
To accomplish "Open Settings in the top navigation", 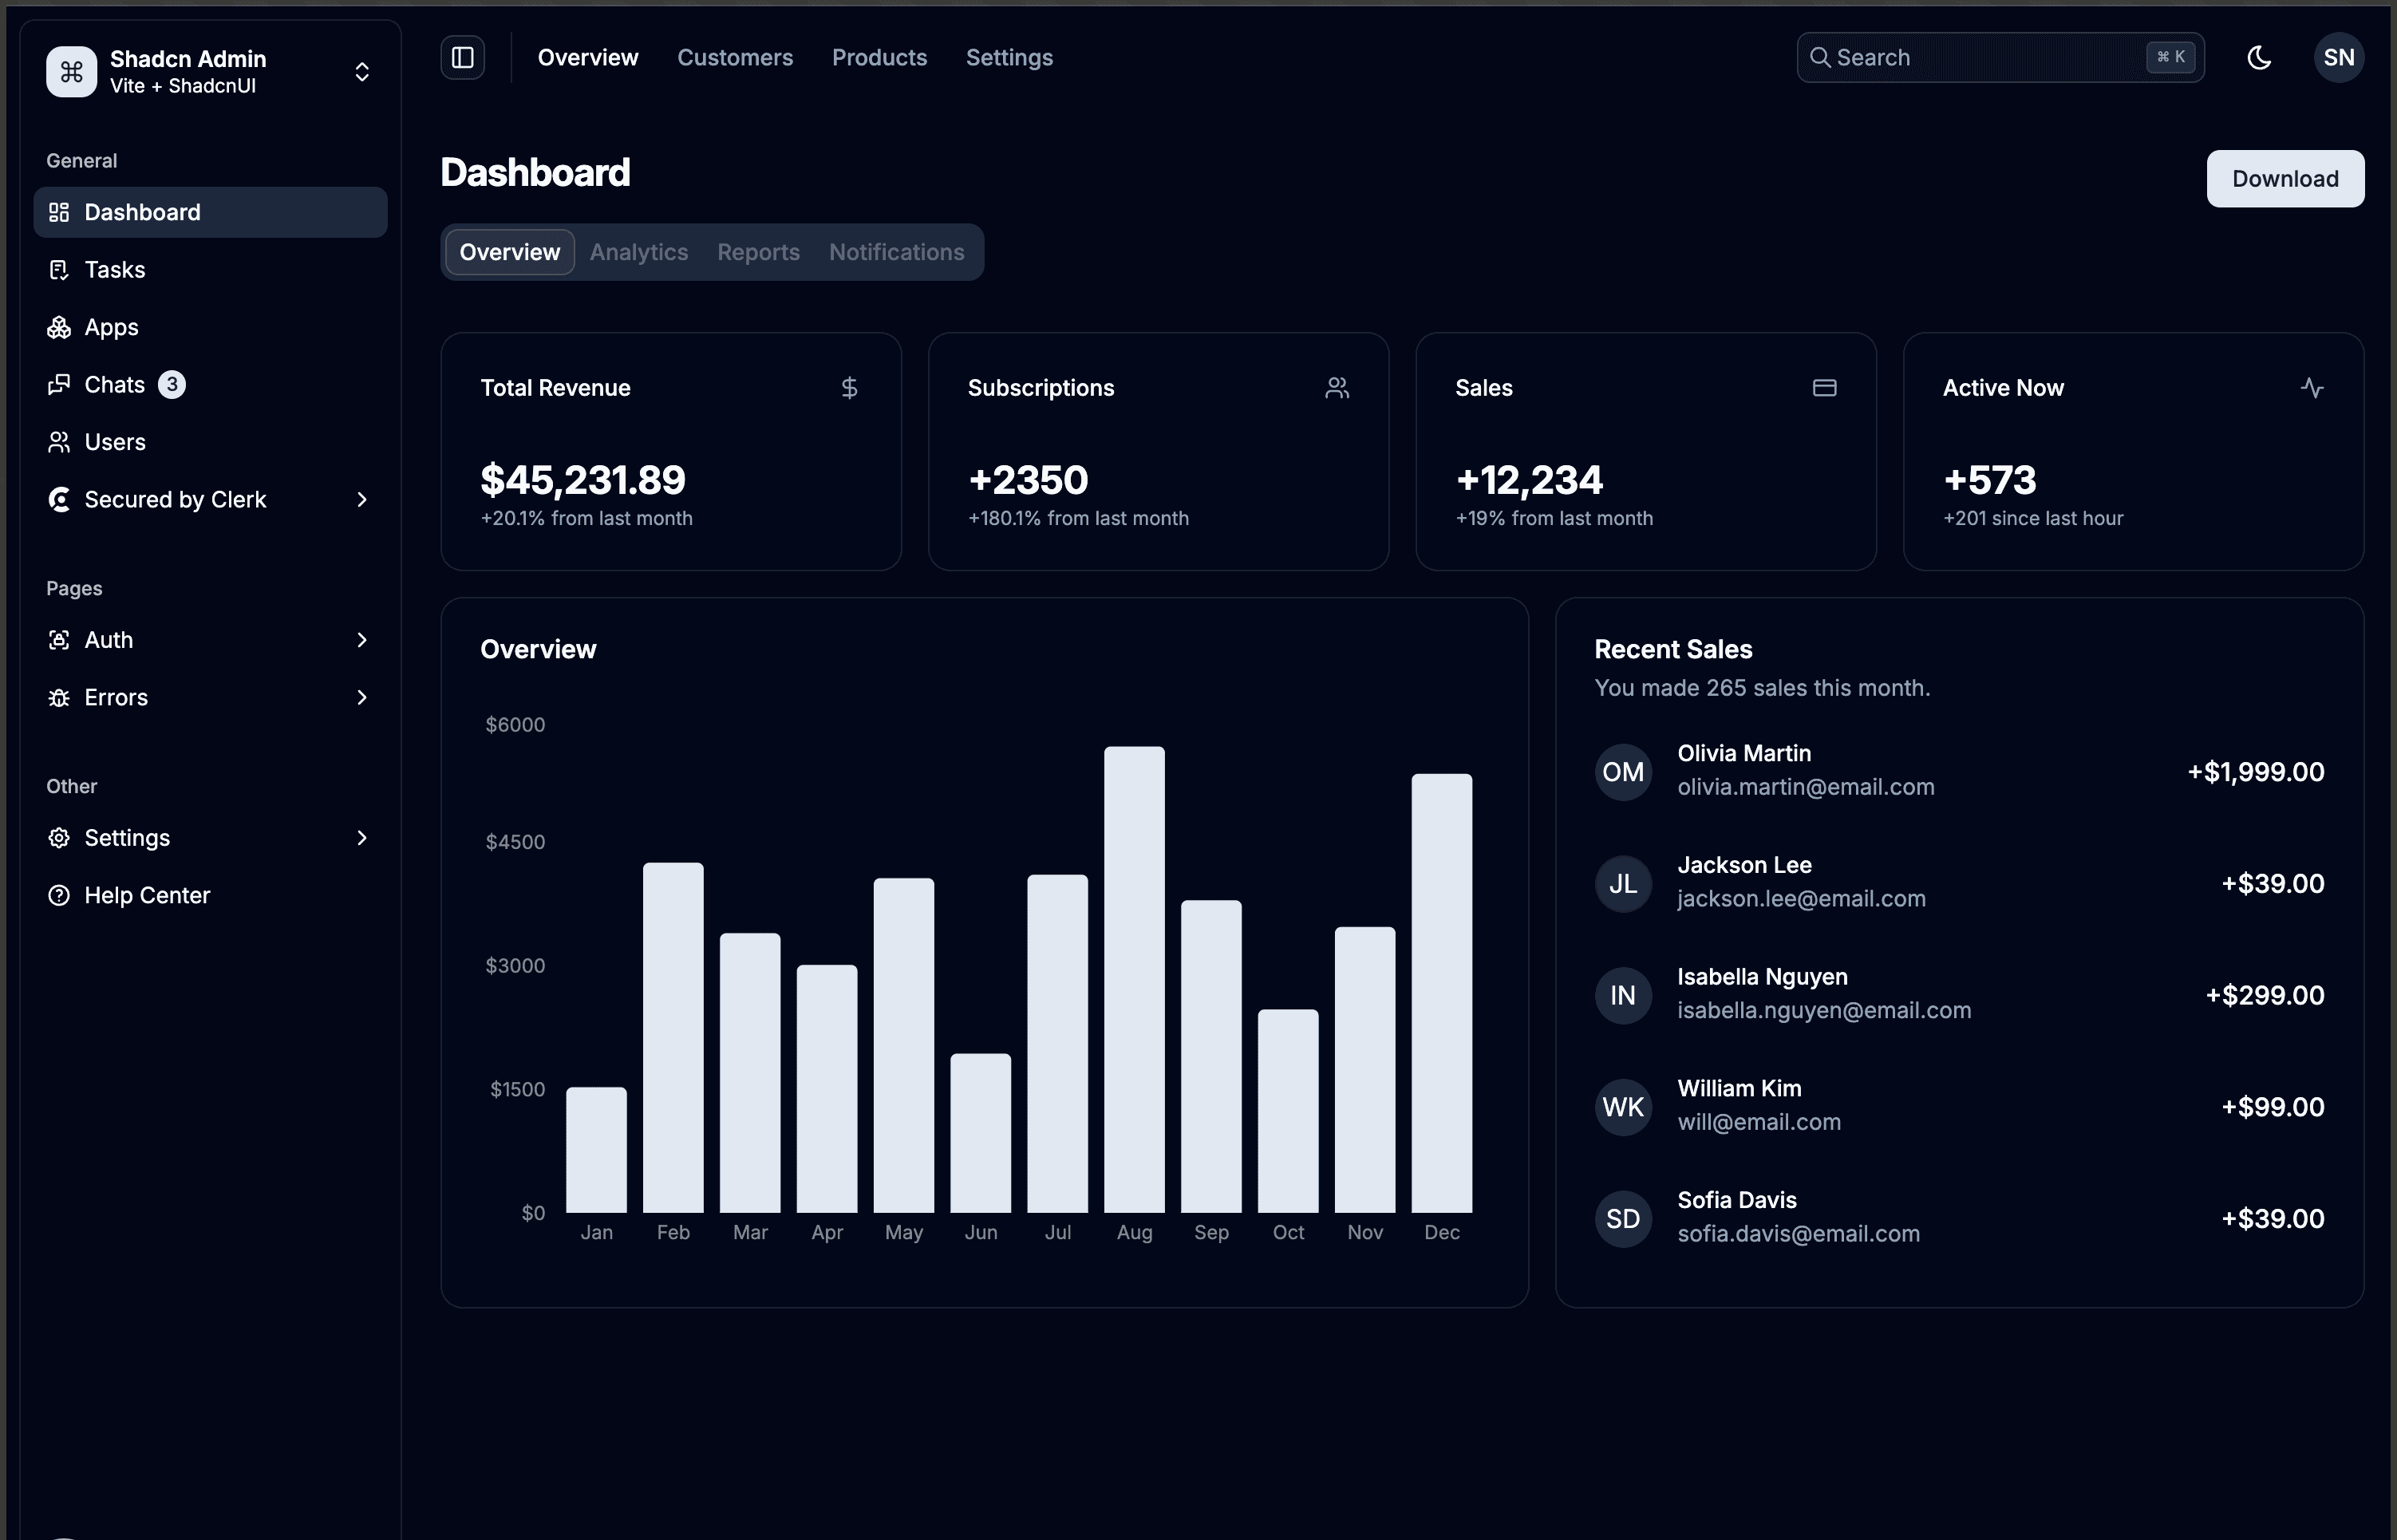I will (1009, 58).
